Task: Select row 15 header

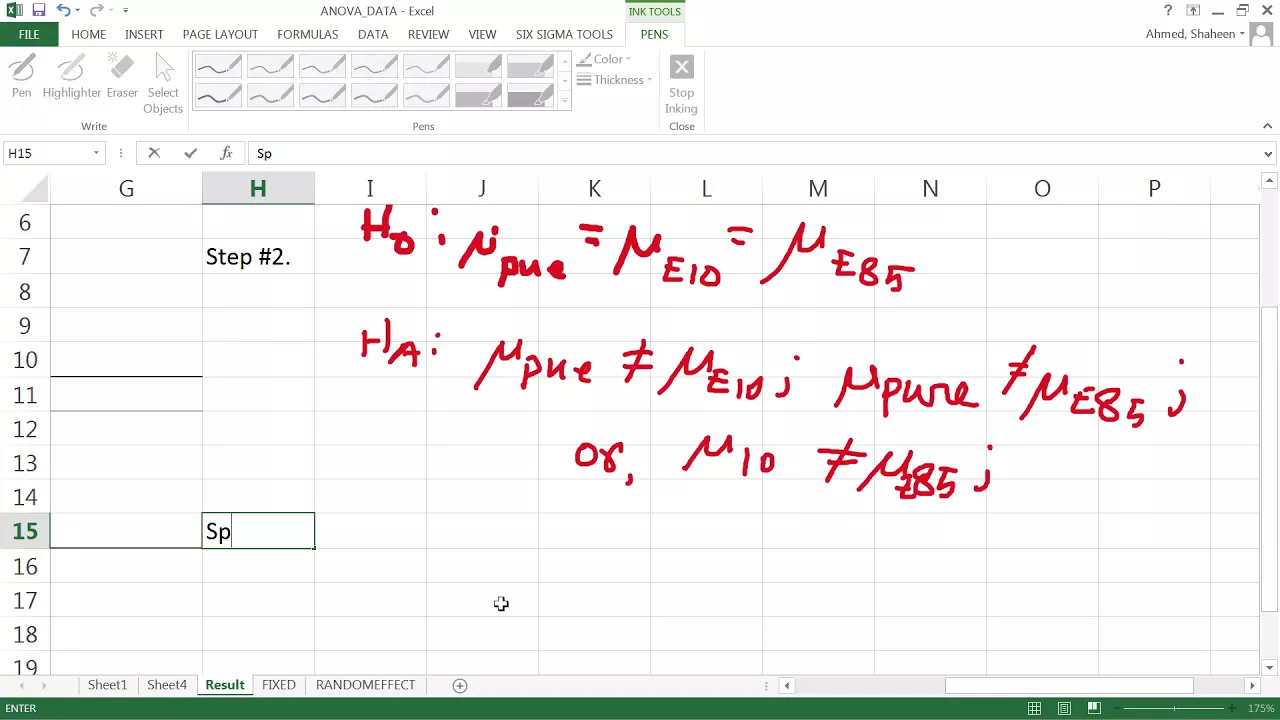Action: (25, 531)
